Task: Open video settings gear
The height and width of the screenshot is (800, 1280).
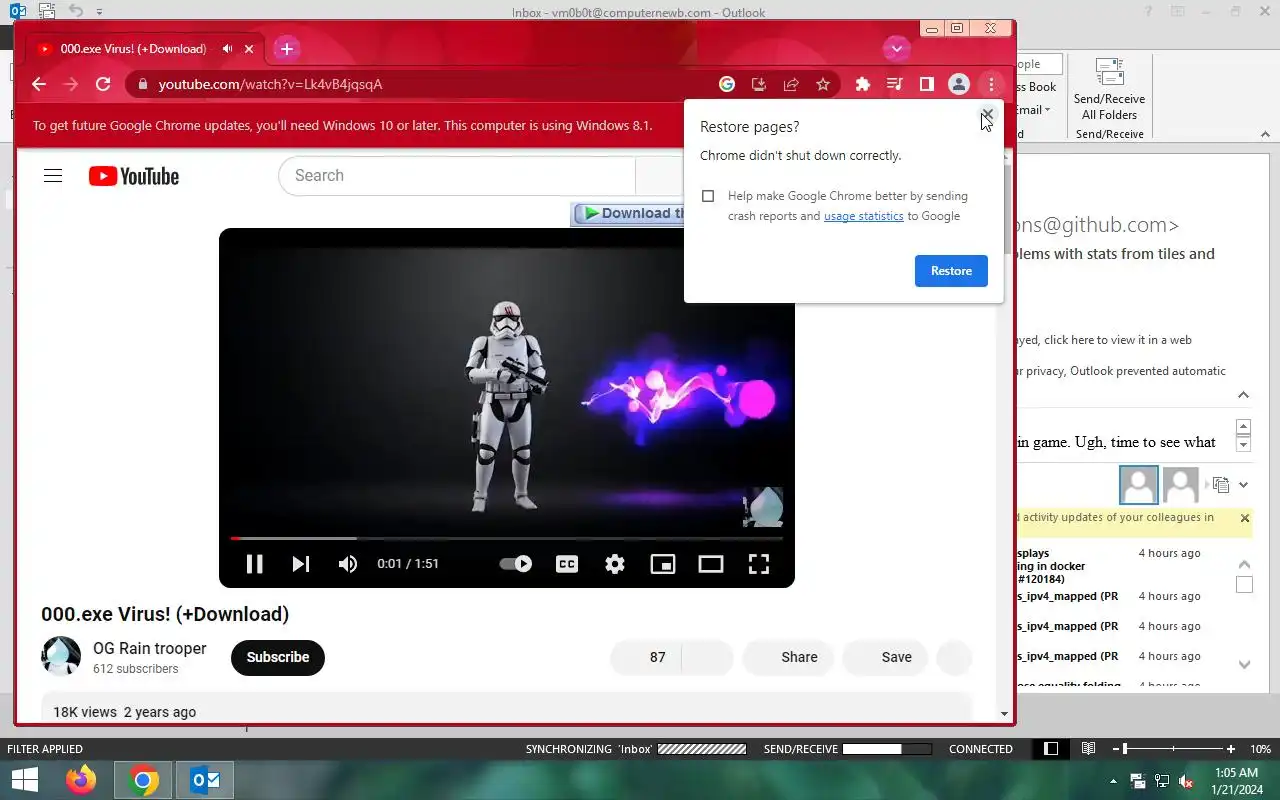Action: (x=615, y=564)
